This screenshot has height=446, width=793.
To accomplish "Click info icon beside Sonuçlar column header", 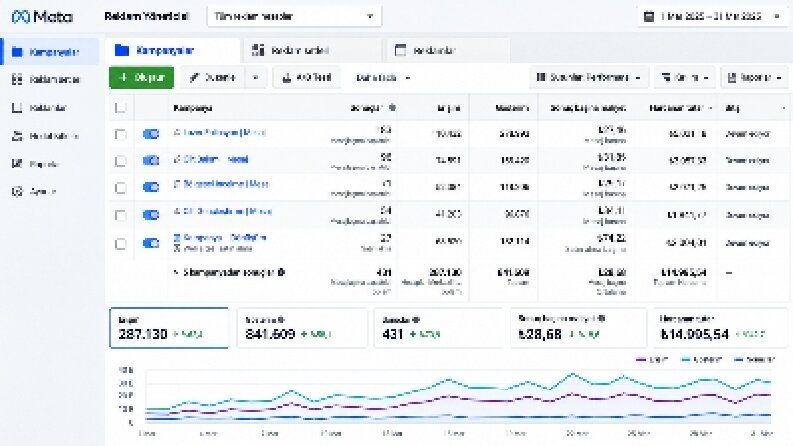I will [x=392, y=108].
